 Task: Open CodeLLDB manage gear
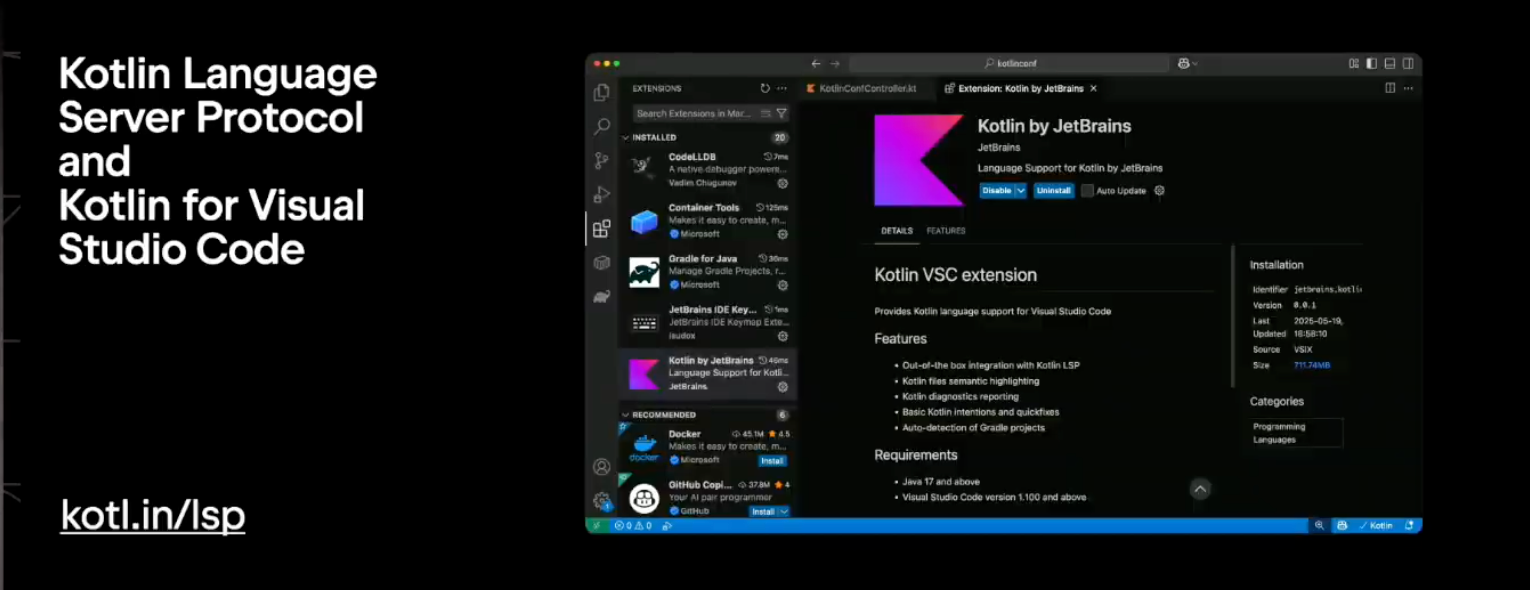[x=783, y=183]
